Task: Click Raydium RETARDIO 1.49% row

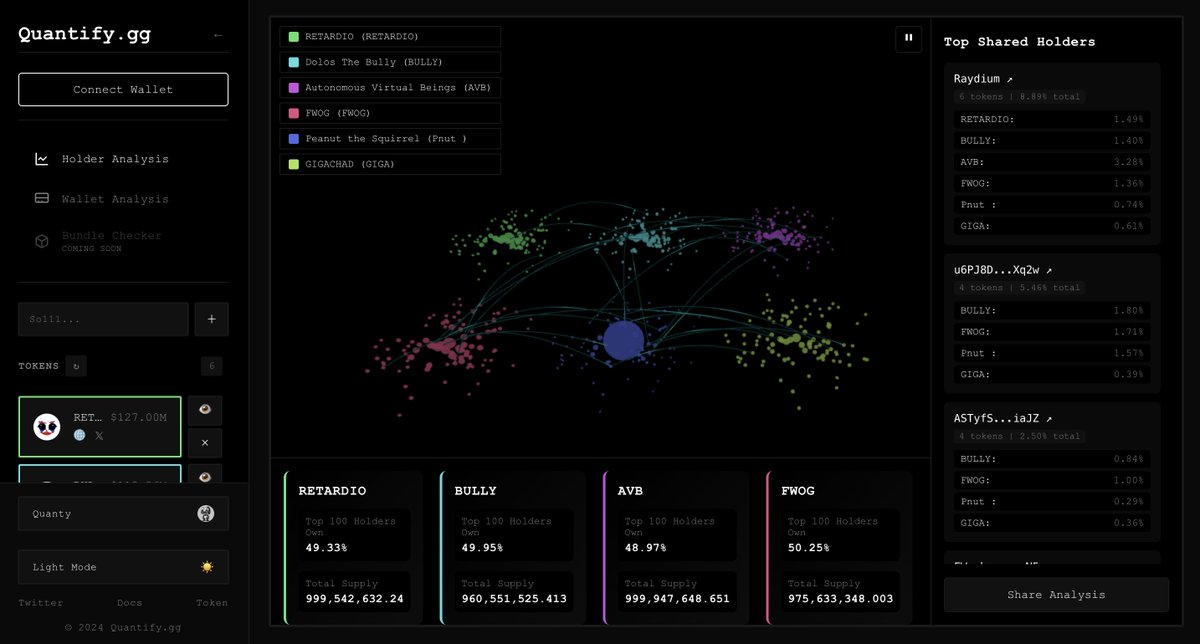Action: click(1052, 119)
